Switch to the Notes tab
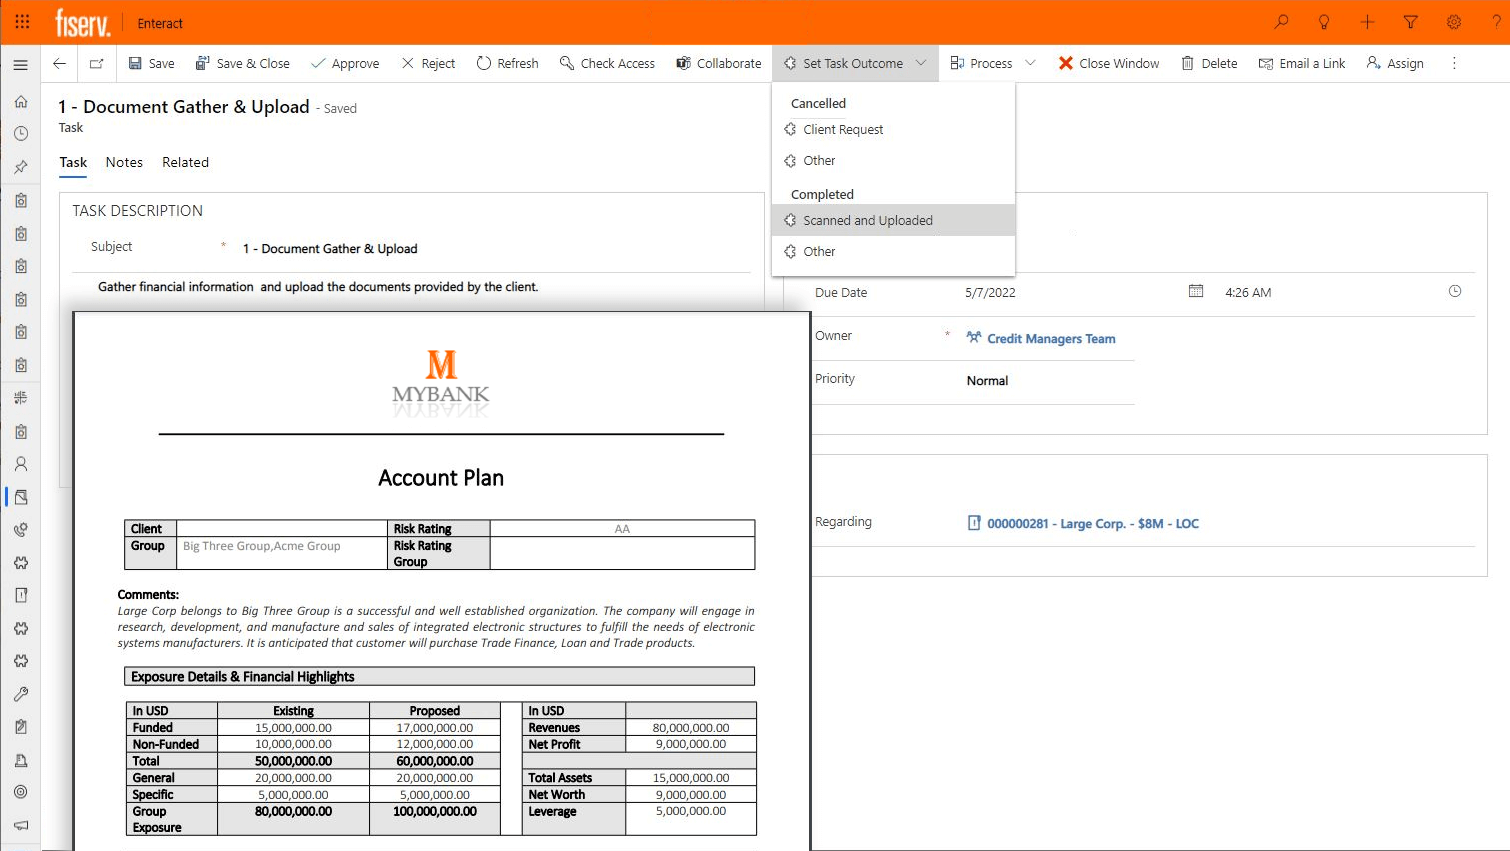The height and width of the screenshot is (851, 1510). (x=124, y=162)
